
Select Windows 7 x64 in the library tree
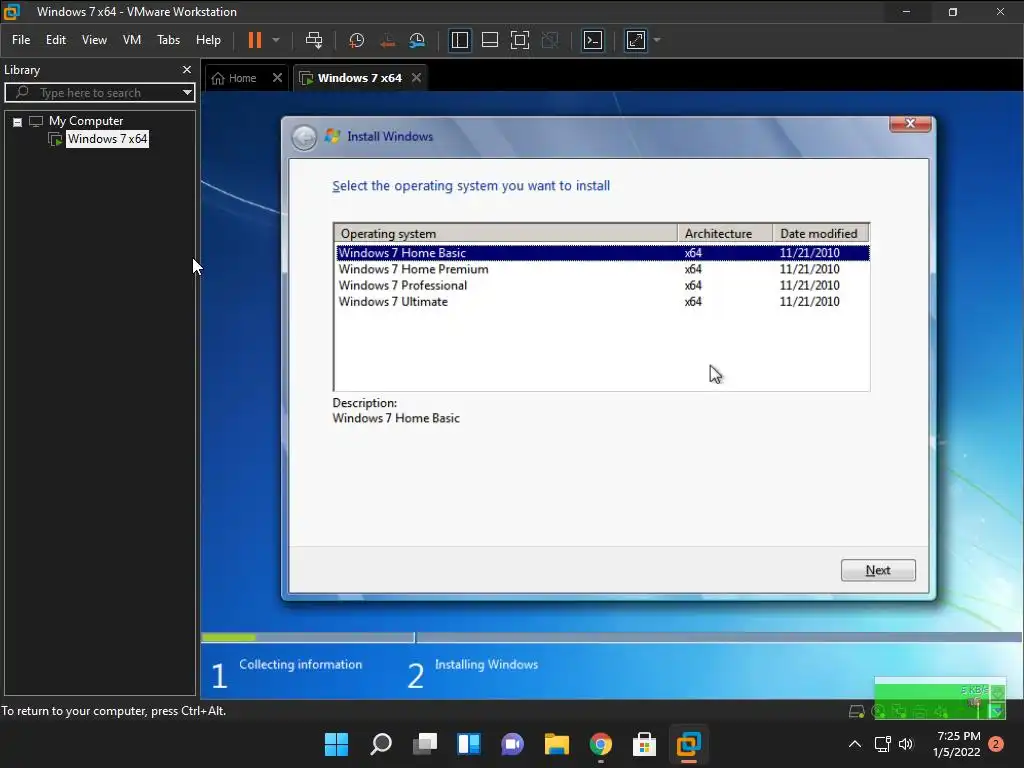point(108,138)
